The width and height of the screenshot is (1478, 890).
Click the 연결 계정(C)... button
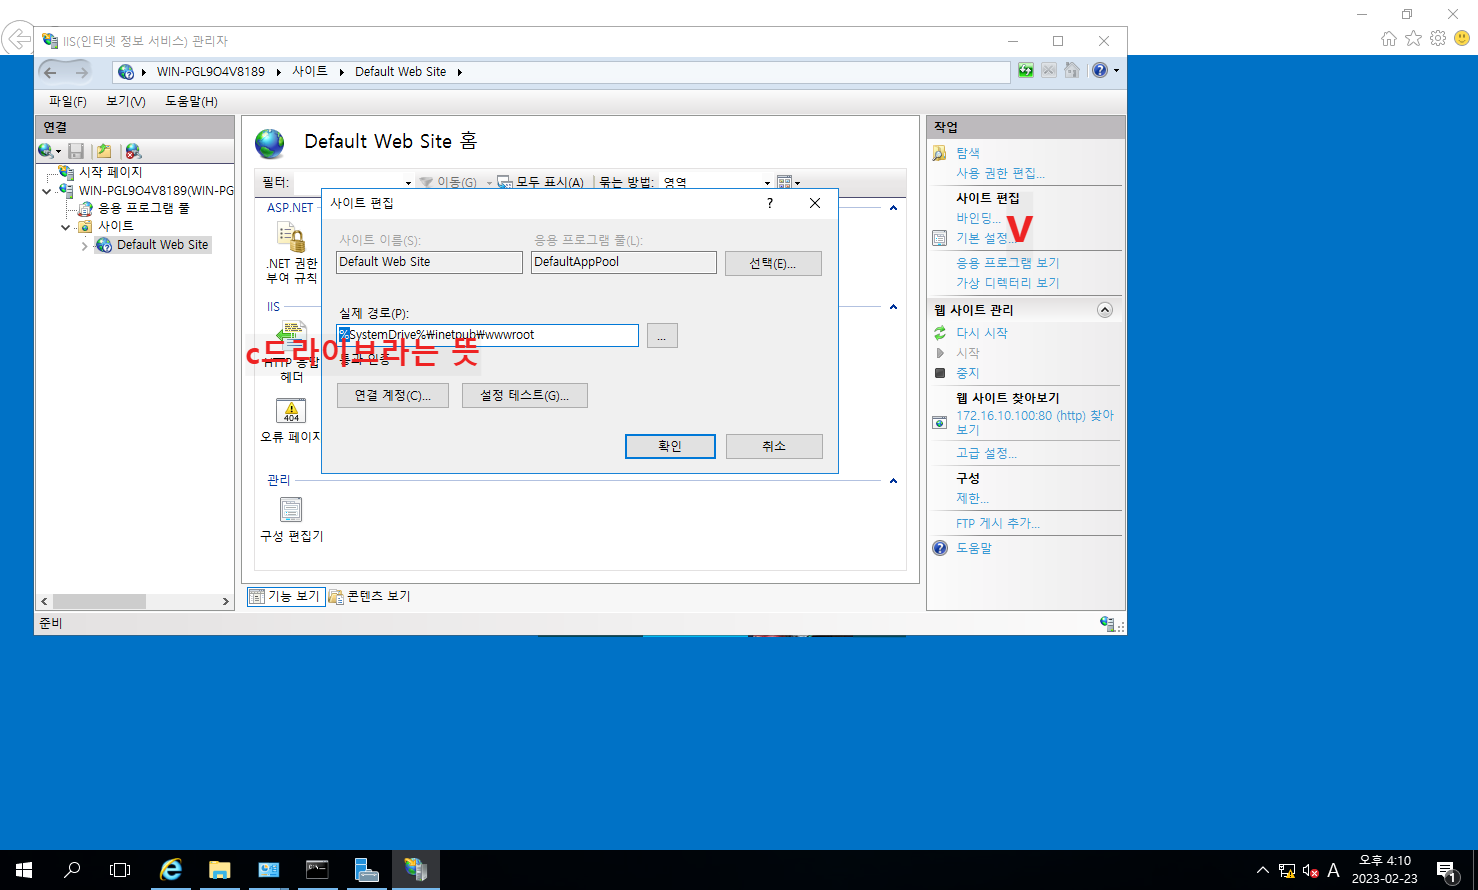click(393, 395)
